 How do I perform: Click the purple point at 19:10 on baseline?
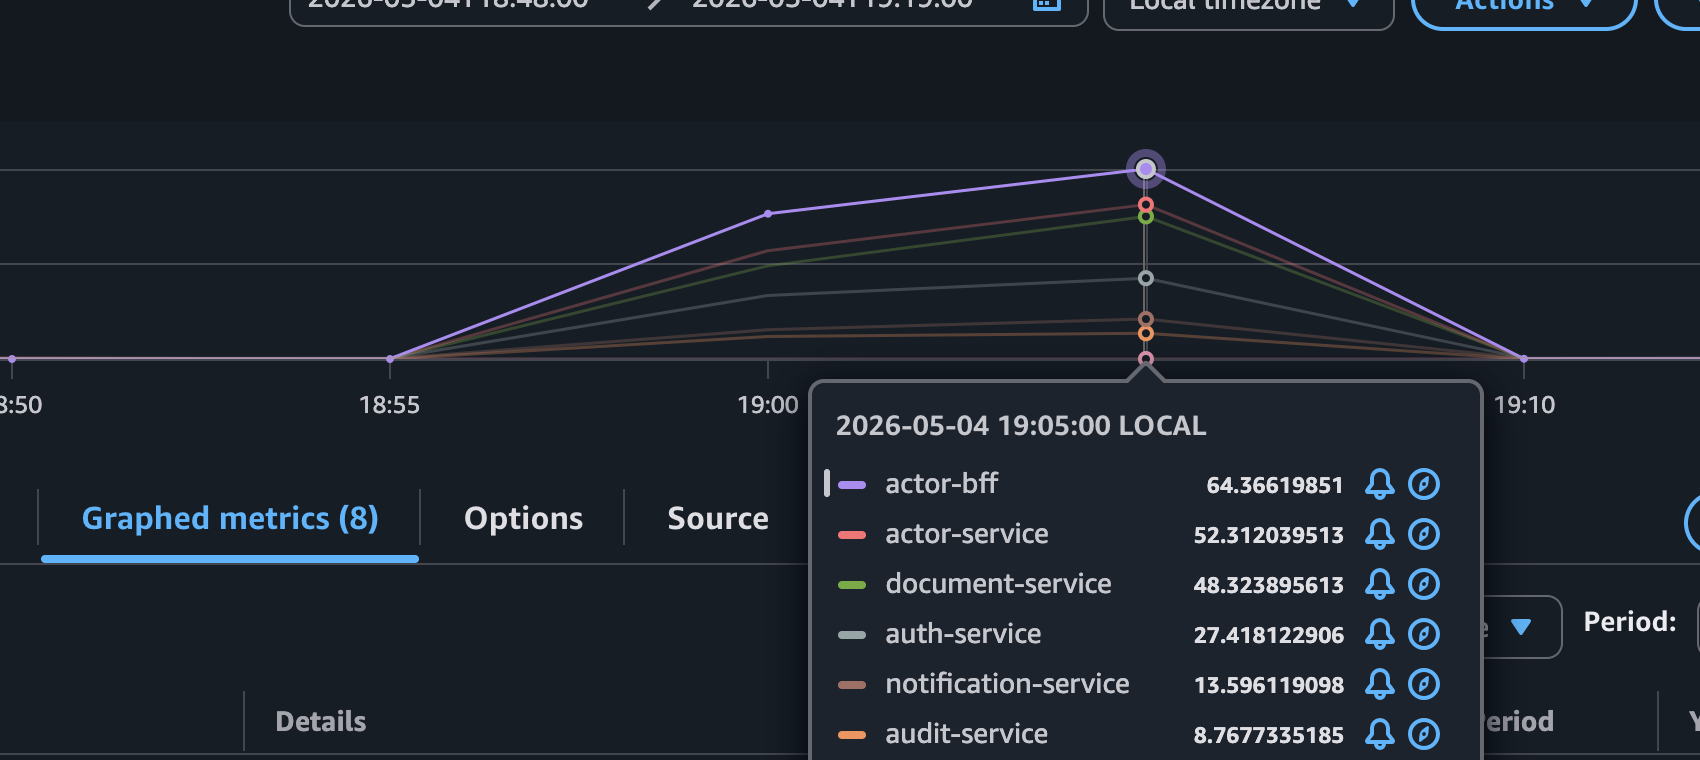tap(1524, 358)
